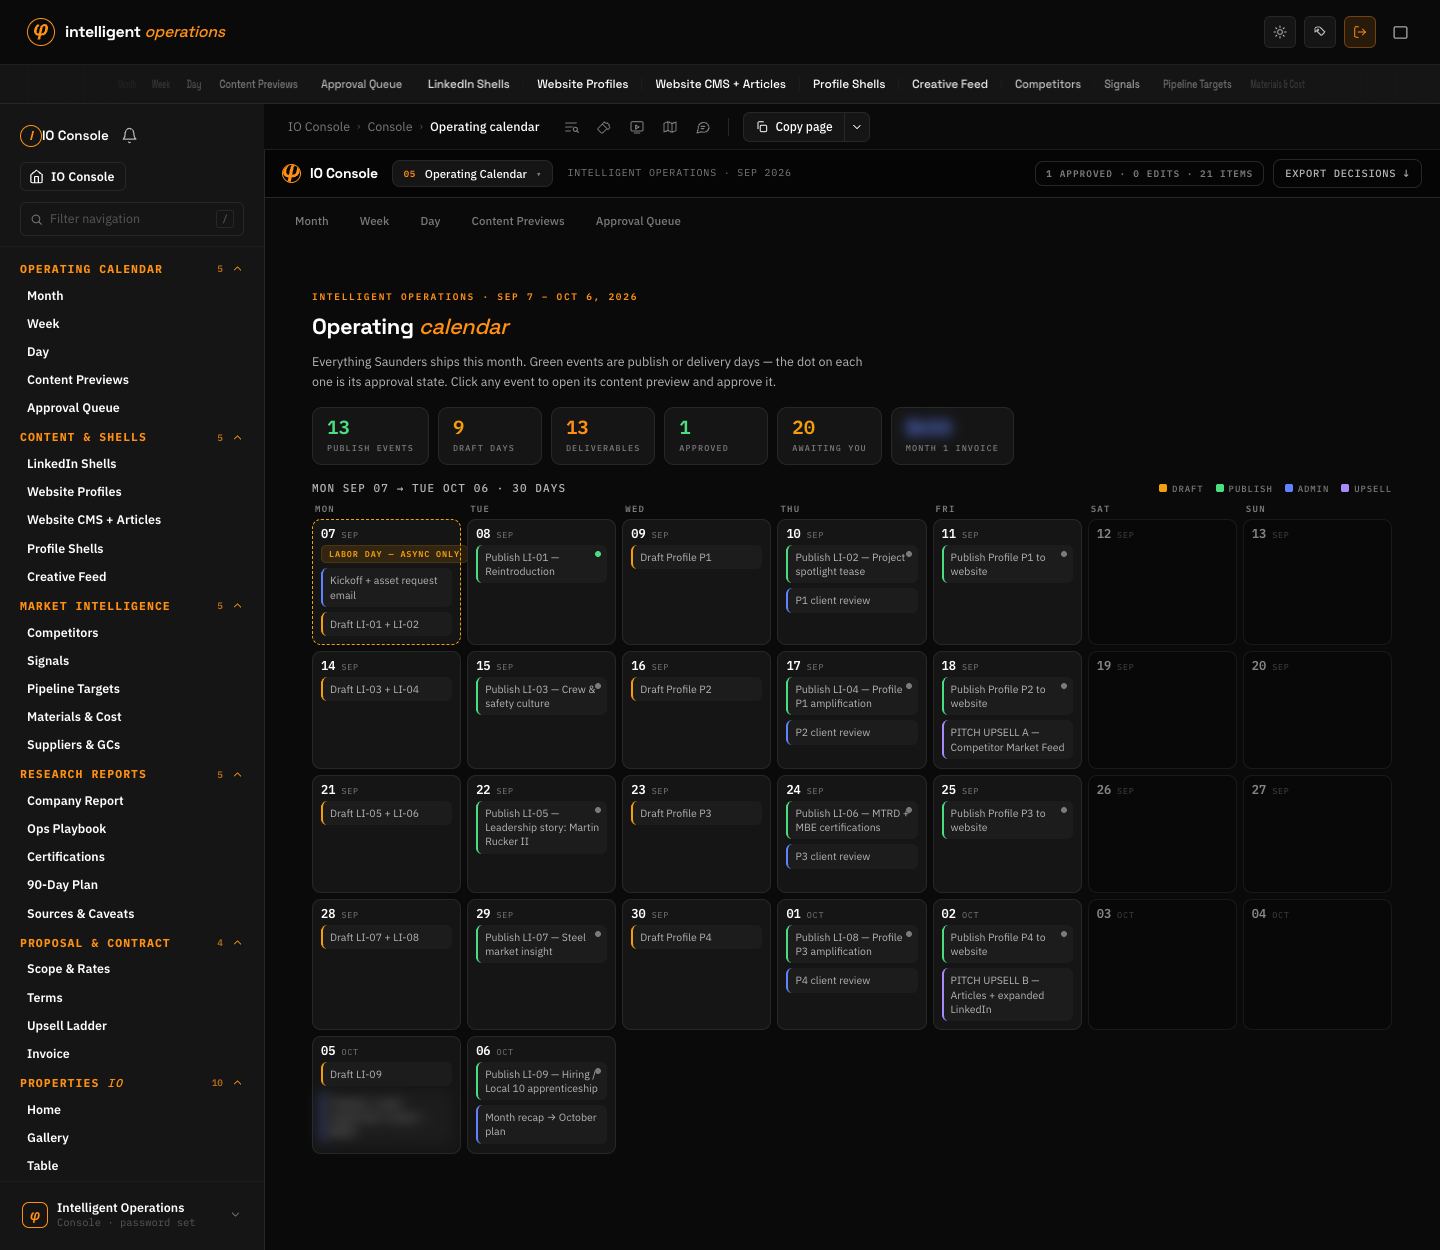Click Publish green legend swatch
The image size is (1440, 1250).
point(1220,488)
